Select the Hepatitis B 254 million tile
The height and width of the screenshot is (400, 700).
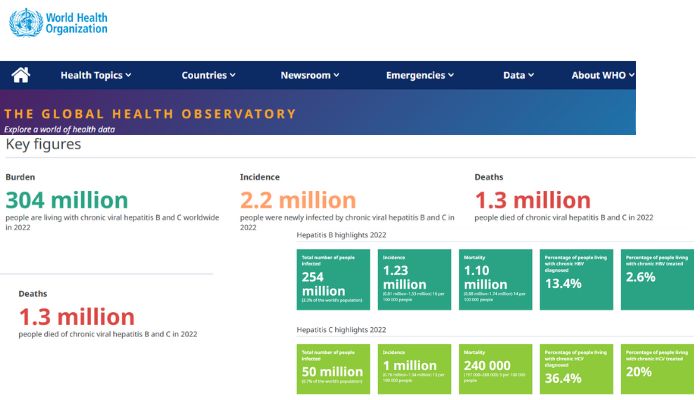[x=333, y=279]
